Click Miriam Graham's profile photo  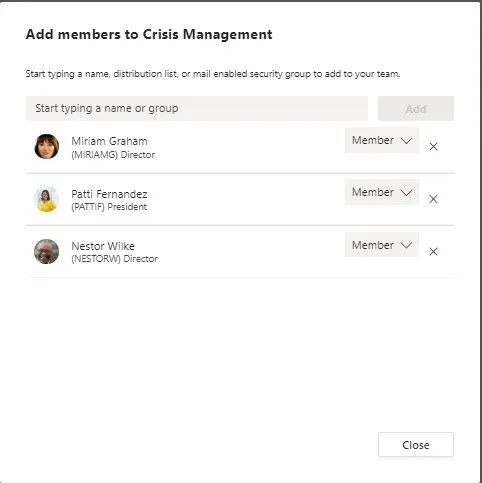tap(47, 146)
